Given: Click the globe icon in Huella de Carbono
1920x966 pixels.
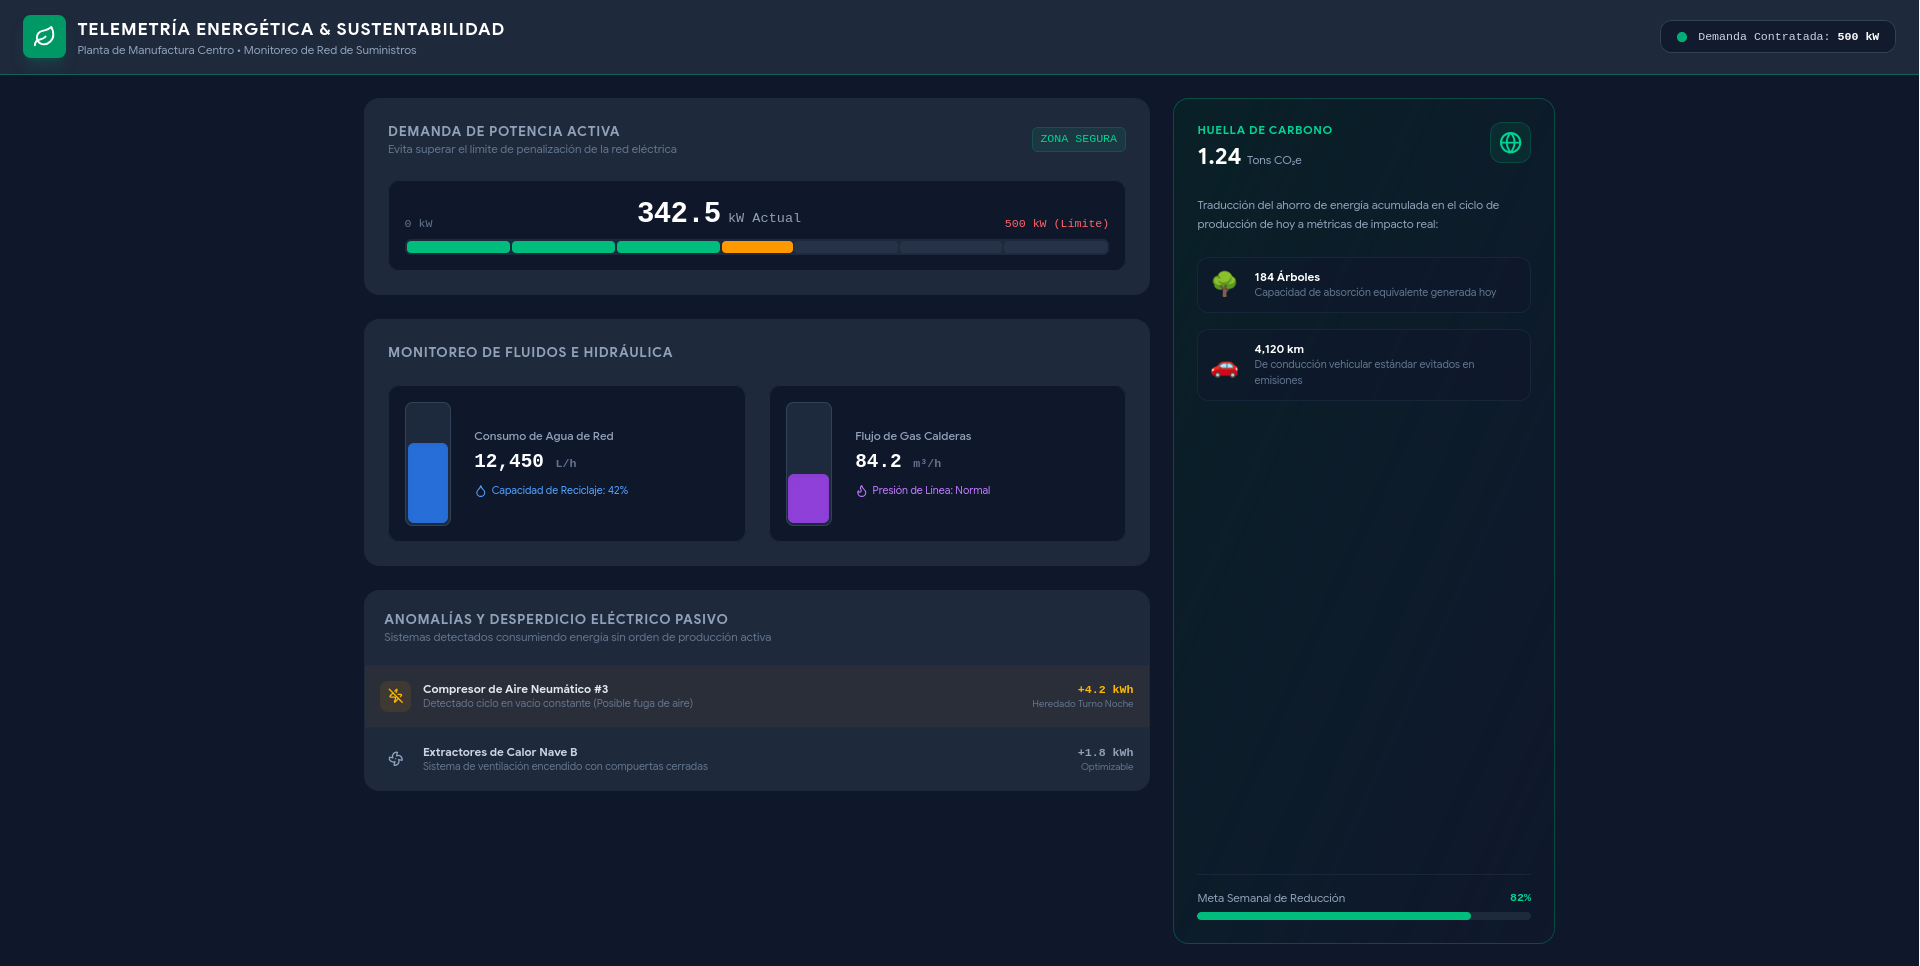Looking at the screenshot, I should click(1510, 143).
